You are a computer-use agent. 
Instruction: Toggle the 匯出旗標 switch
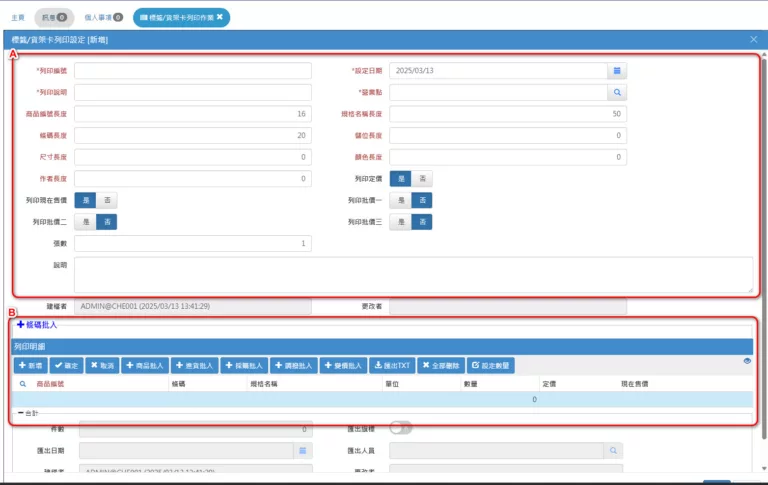(400, 428)
